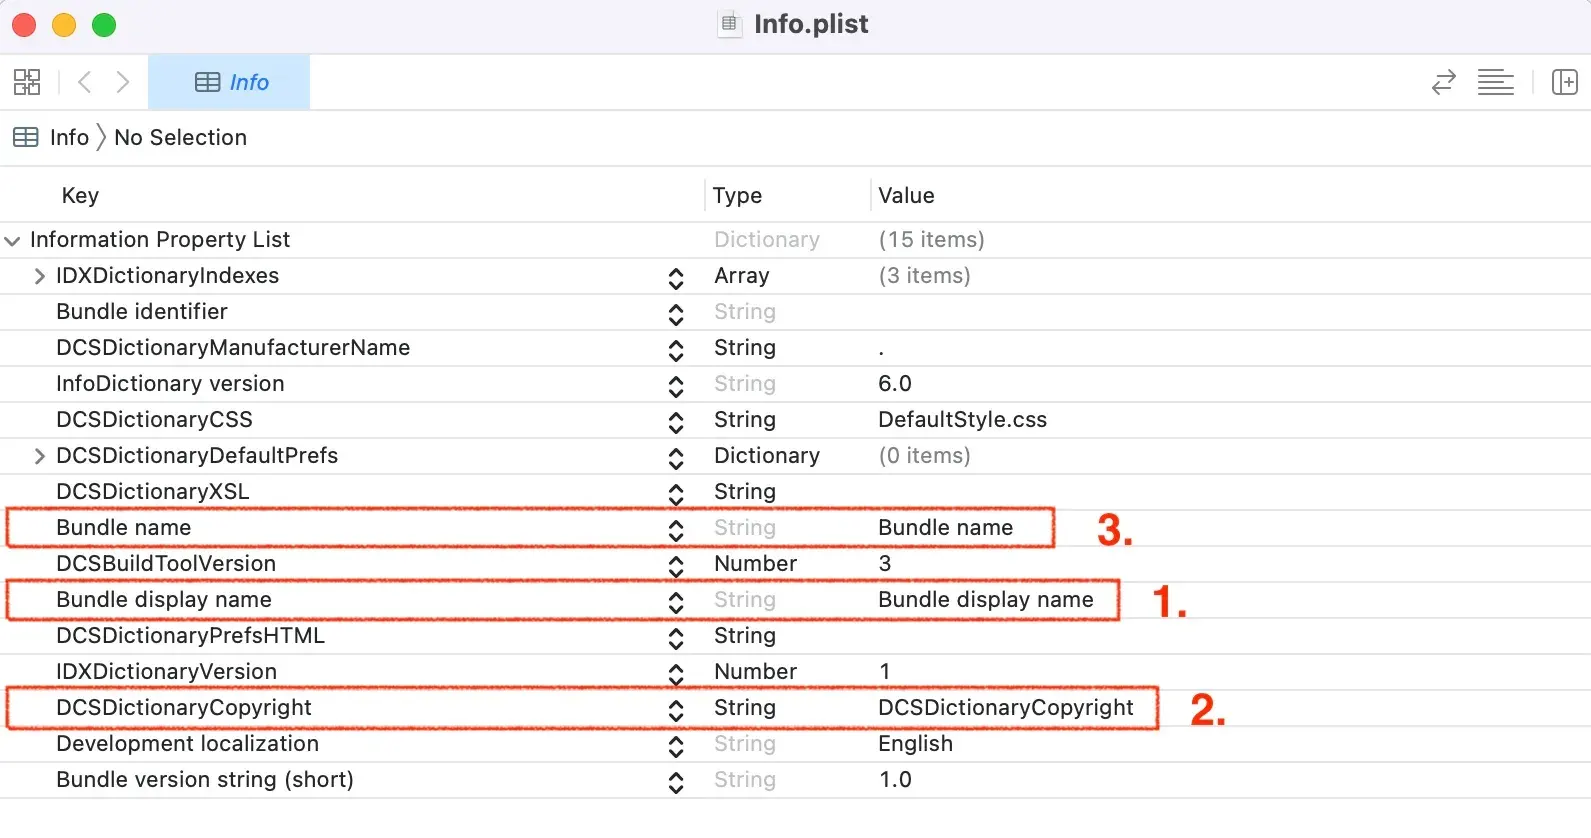Screen dimensions: 1591x838
Task: Open key stepper for InfoDictionary version
Action: click(x=676, y=386)
